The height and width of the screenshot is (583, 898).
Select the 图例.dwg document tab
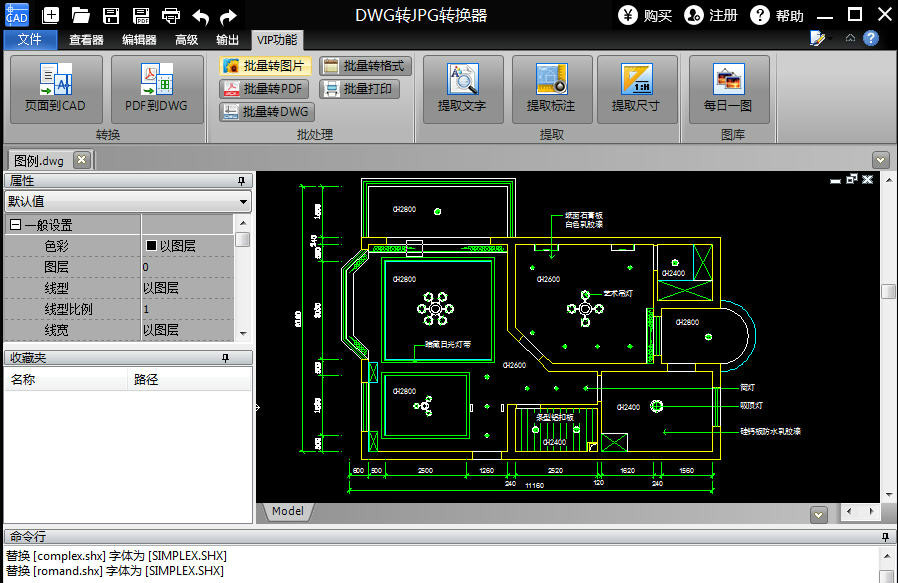click(40, 160)
